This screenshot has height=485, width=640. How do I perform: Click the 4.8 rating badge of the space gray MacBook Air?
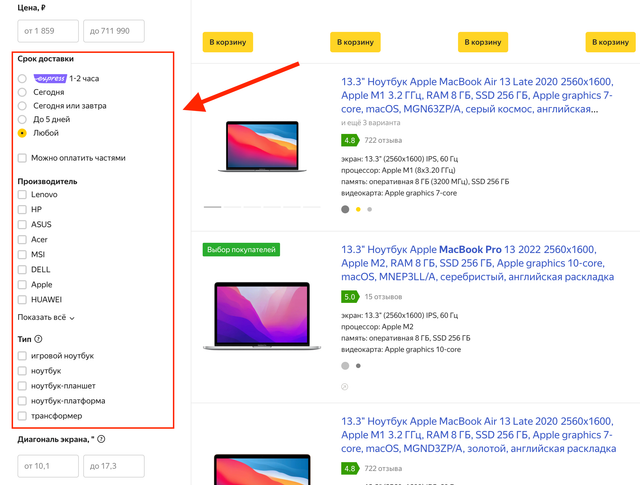pos(350,140)
